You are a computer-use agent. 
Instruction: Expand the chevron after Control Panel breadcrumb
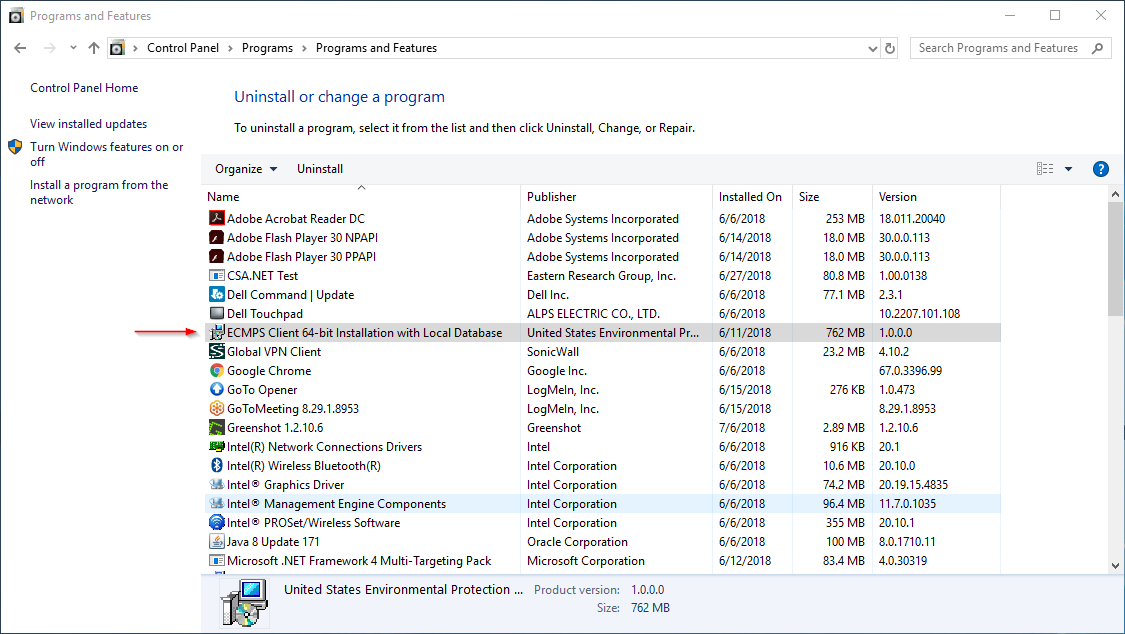tap(230, 48)
